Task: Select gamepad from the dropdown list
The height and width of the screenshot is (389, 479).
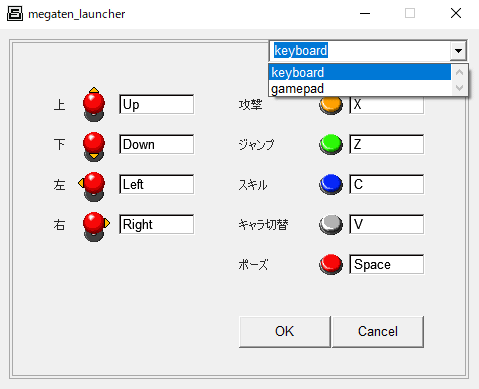Action: click(360, 88)
